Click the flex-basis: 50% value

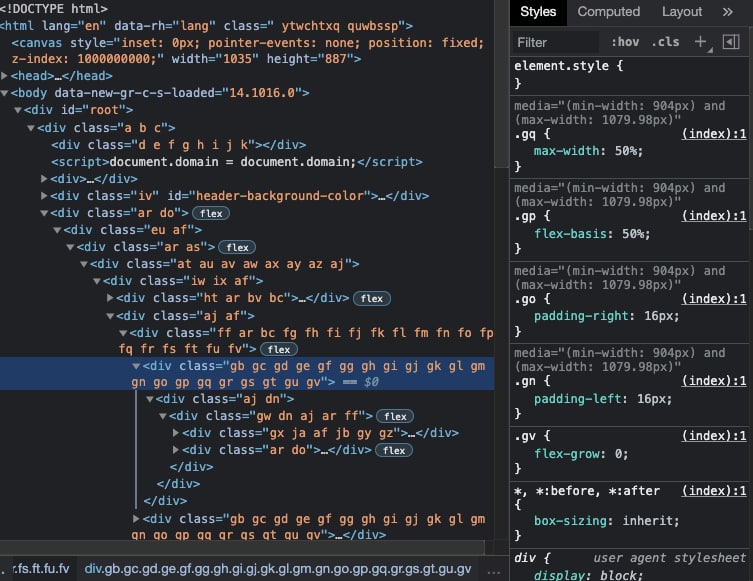coord(633,234)
